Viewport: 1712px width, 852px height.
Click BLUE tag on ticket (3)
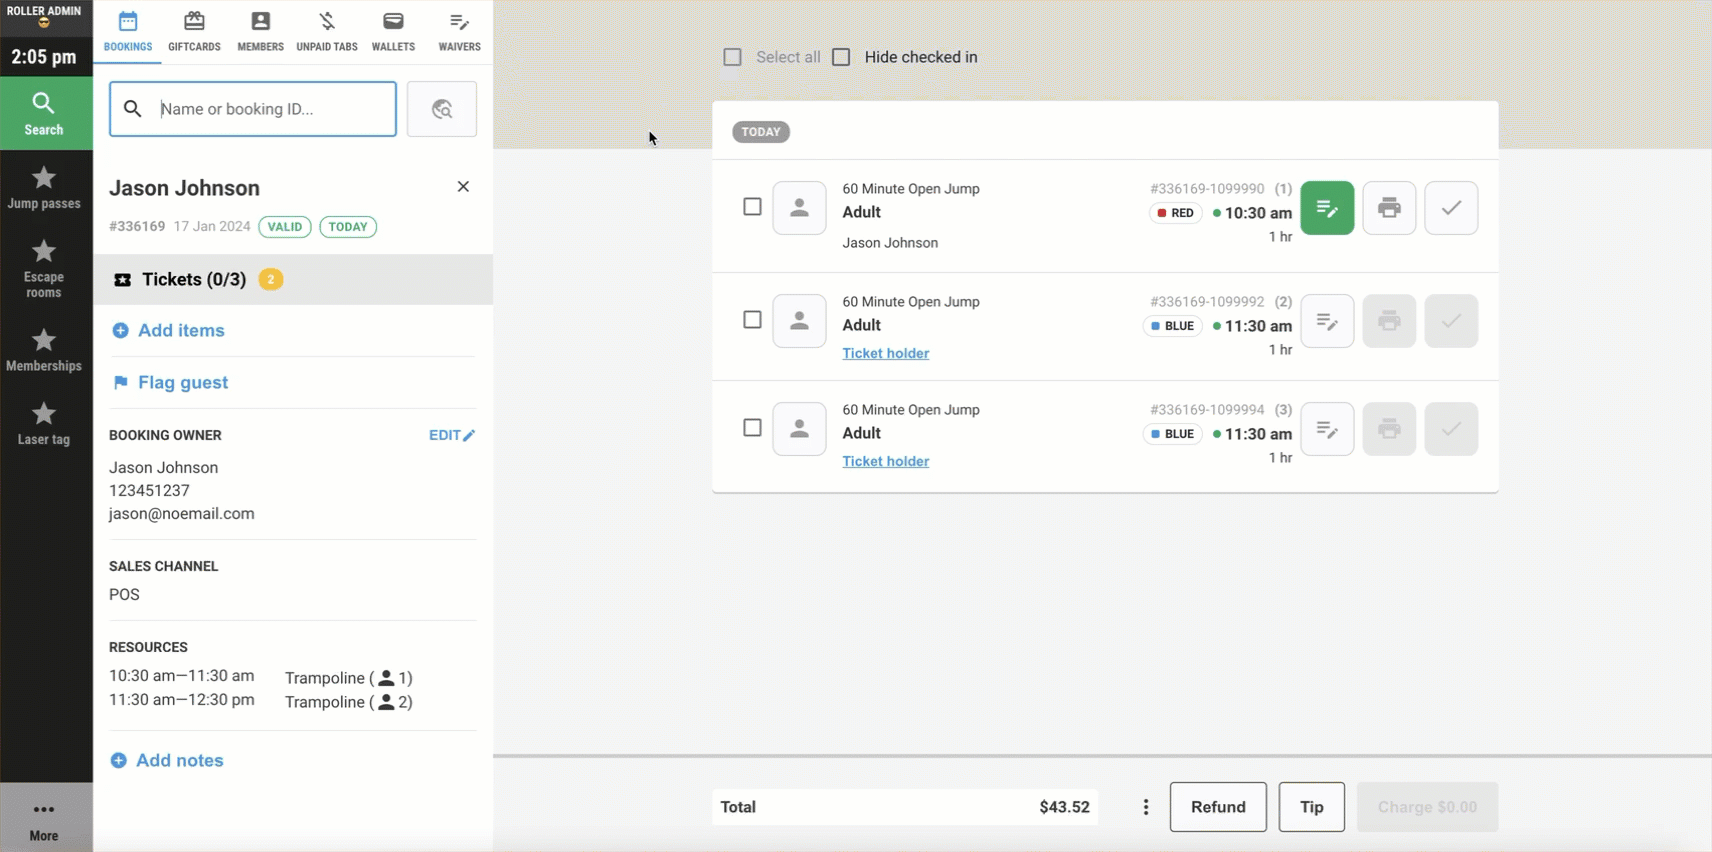coord(1173,434)
